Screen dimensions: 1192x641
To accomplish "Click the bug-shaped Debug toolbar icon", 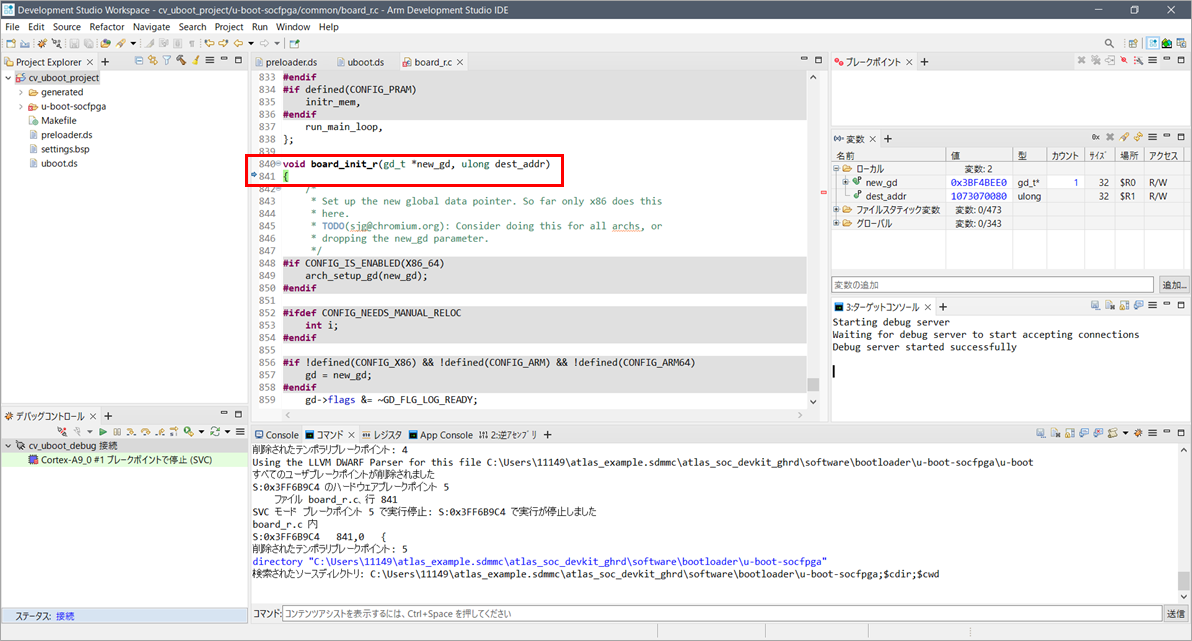I will (42, 43).
